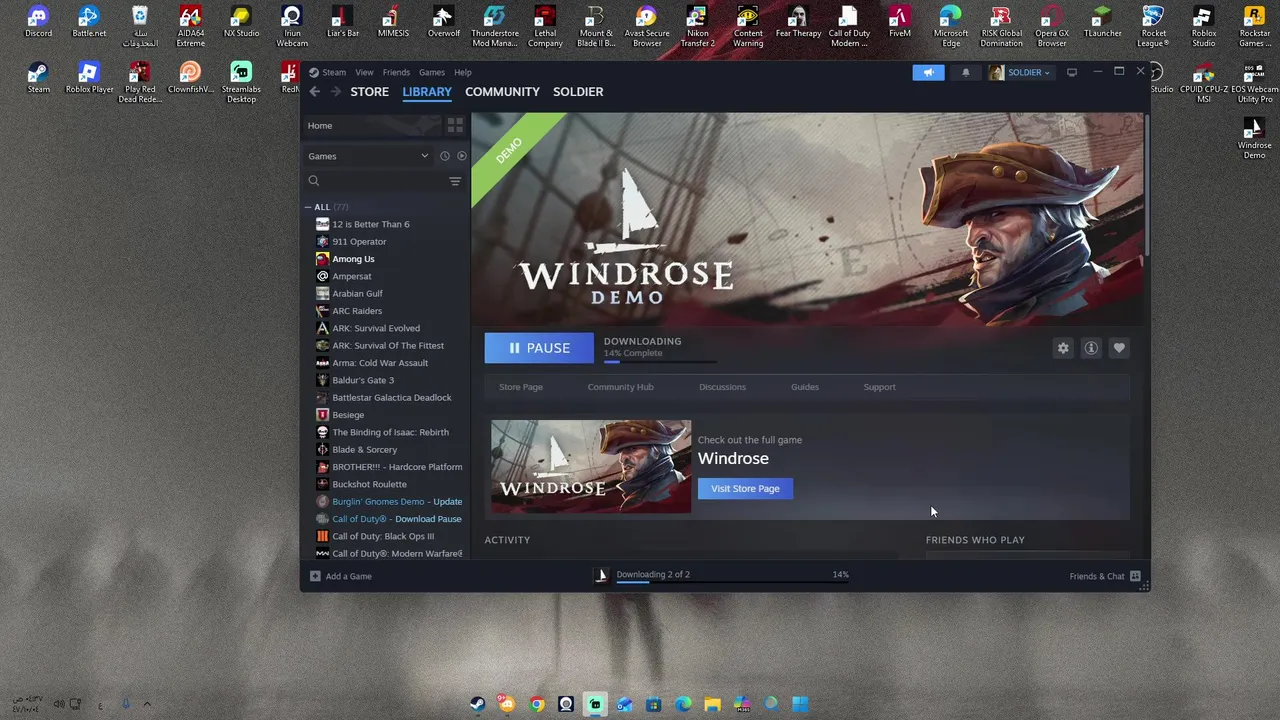Image resolution: width=1280 pixels, height=720 pixels.
Task: Show hidden system tray icons chevron
Action: [146, 704]
